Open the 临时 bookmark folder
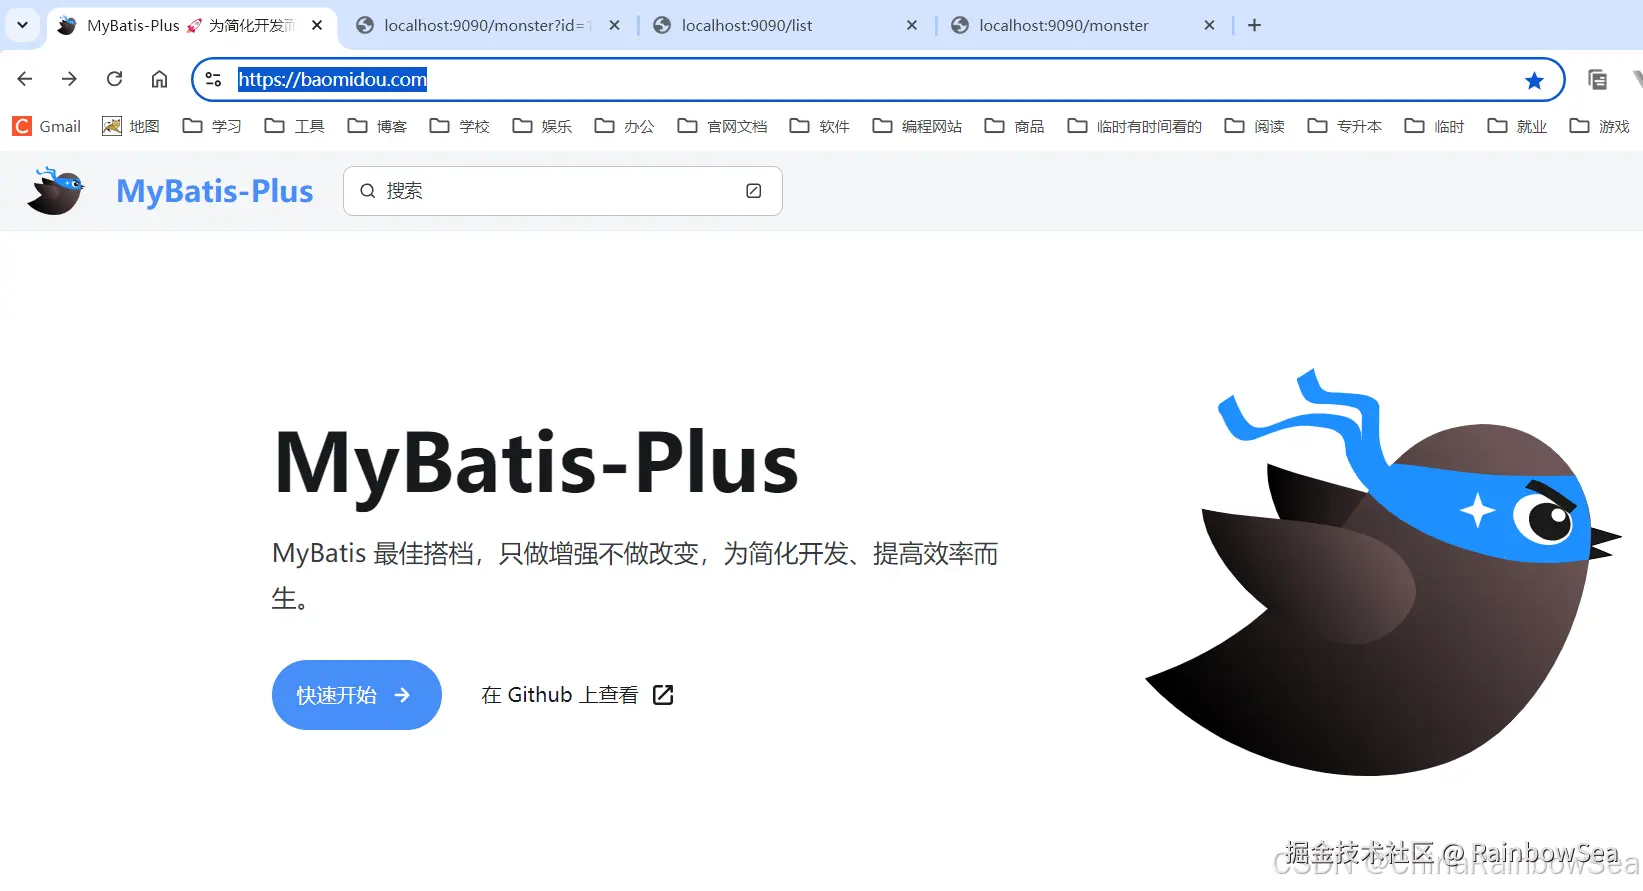Screen dimensions: 1643x891 point(1434,126)
